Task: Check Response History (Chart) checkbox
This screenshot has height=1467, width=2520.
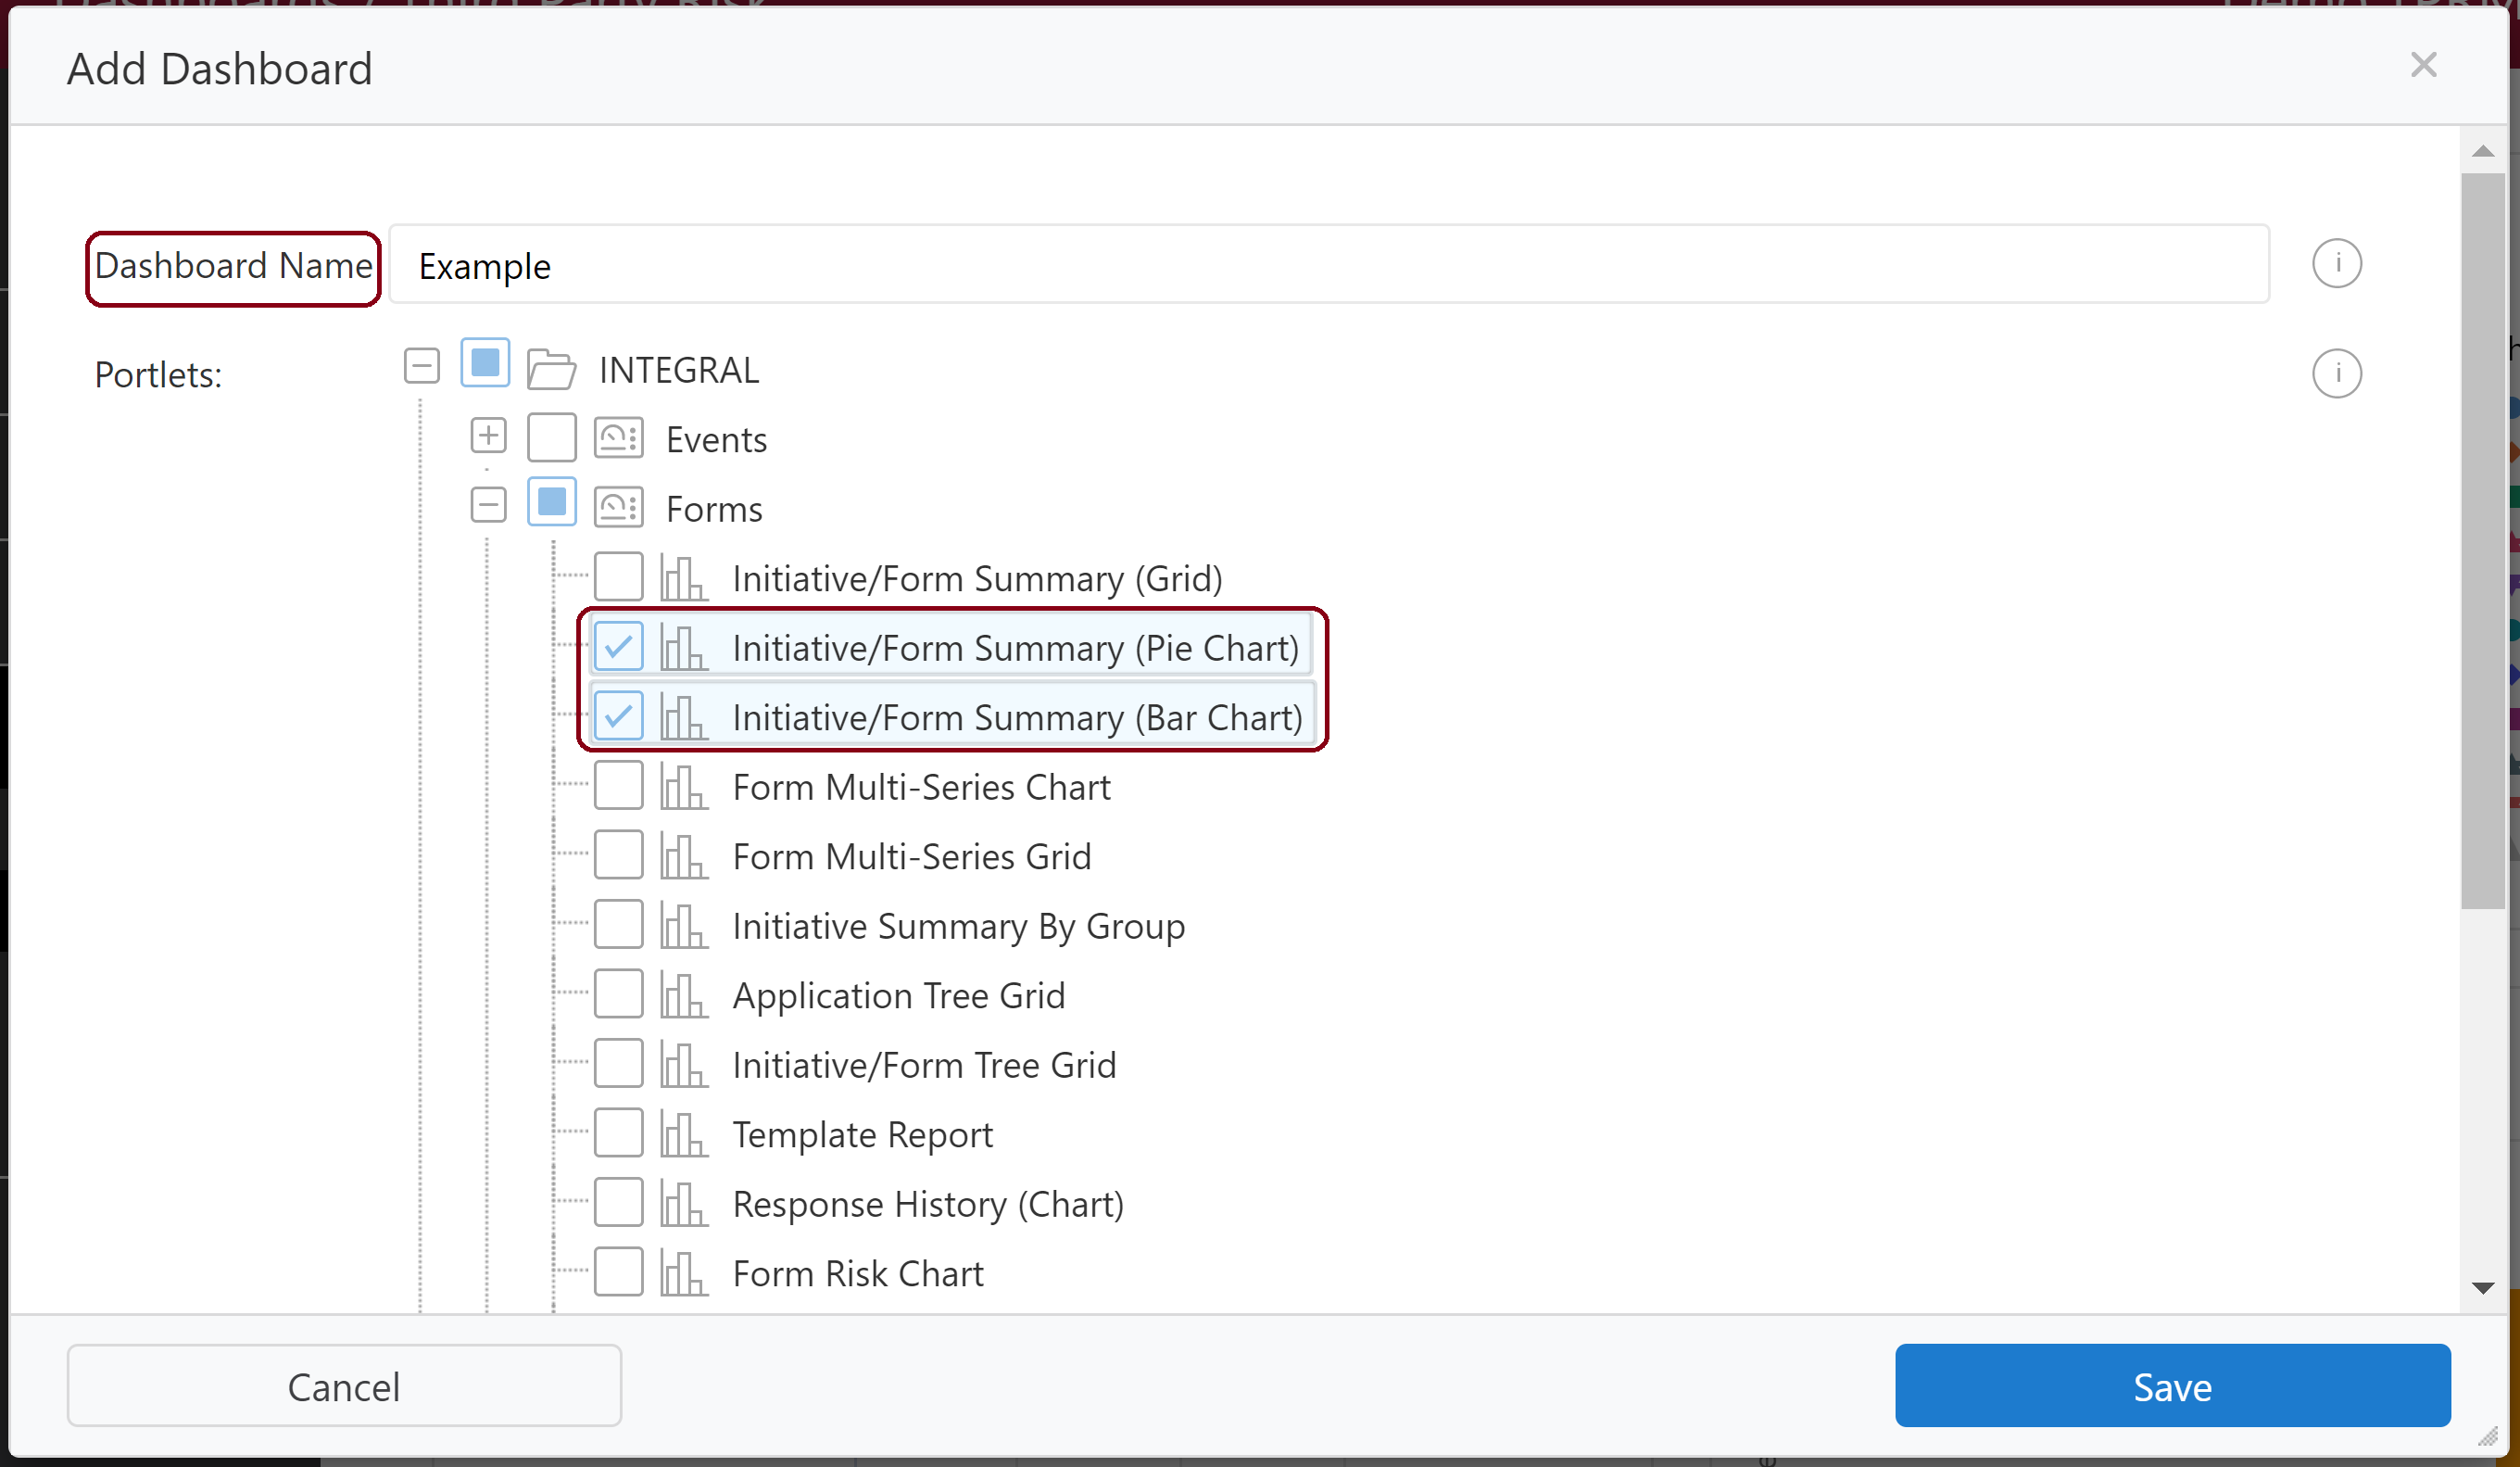Action: pos(618,1202)
